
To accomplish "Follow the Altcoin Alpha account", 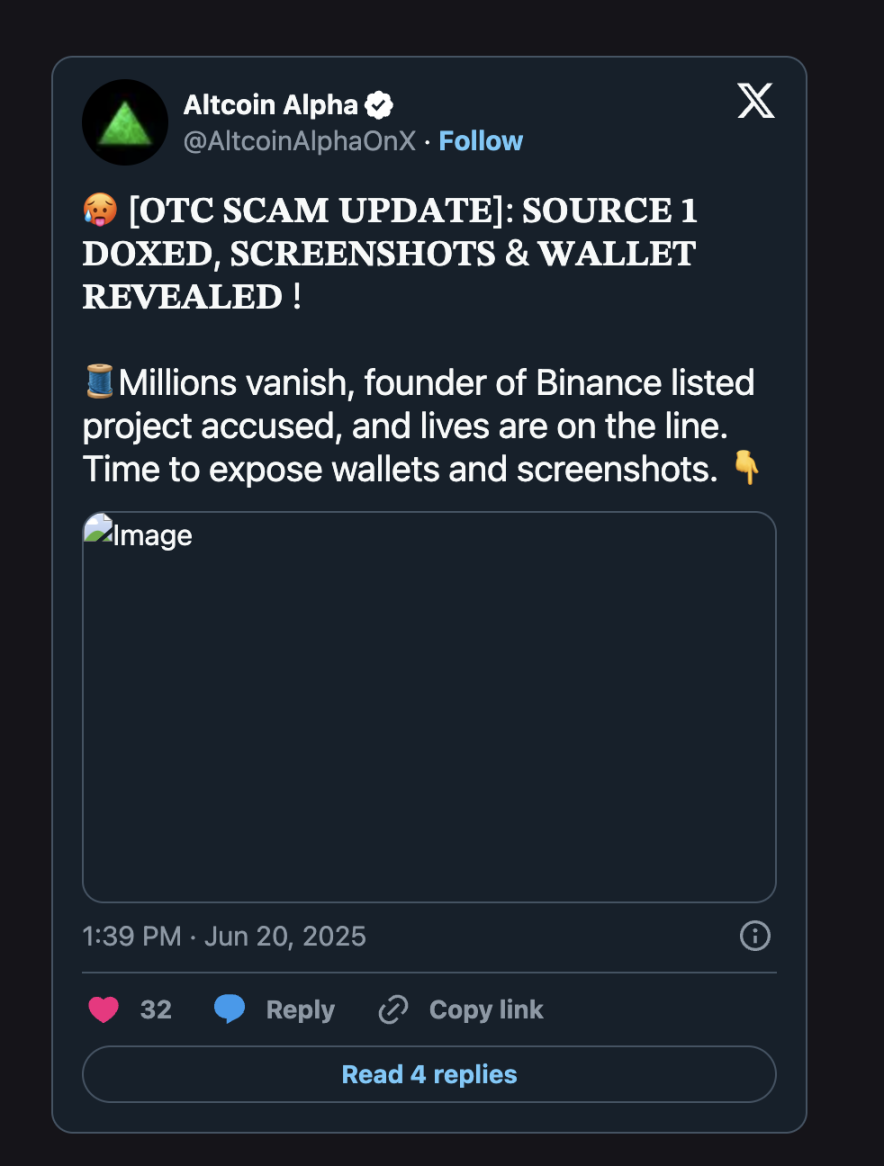I will [481, 140].
